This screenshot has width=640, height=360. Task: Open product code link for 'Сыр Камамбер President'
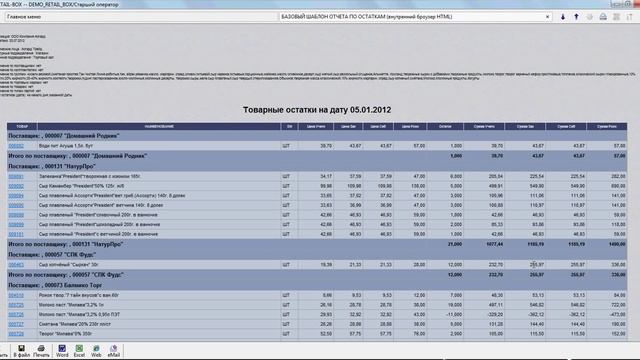tap(16, 186)
